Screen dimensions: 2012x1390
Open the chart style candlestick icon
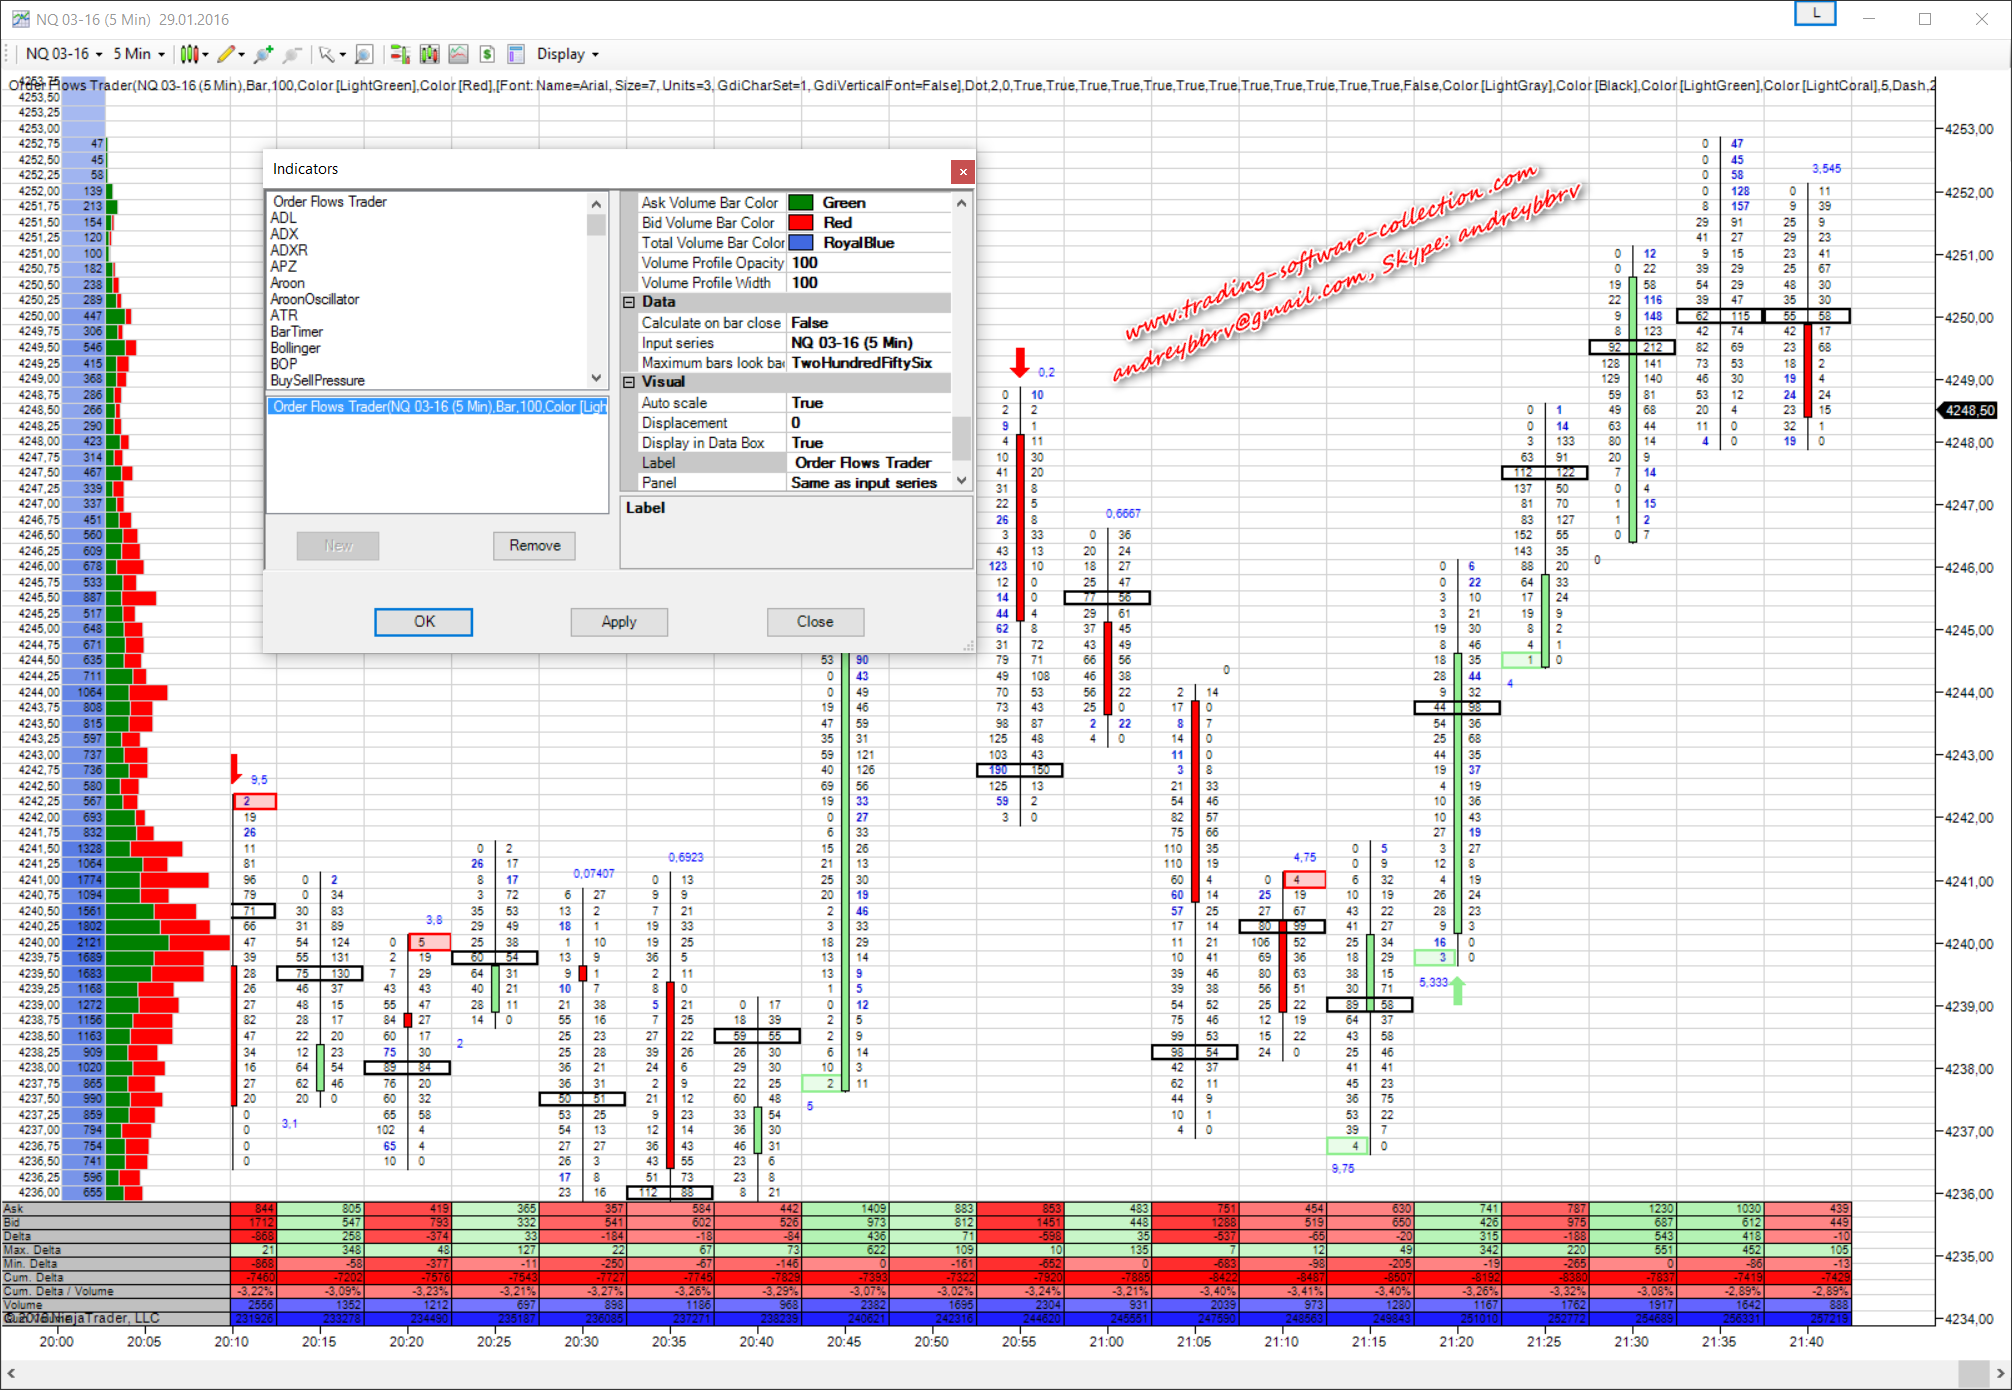click(x=188, y=54)
